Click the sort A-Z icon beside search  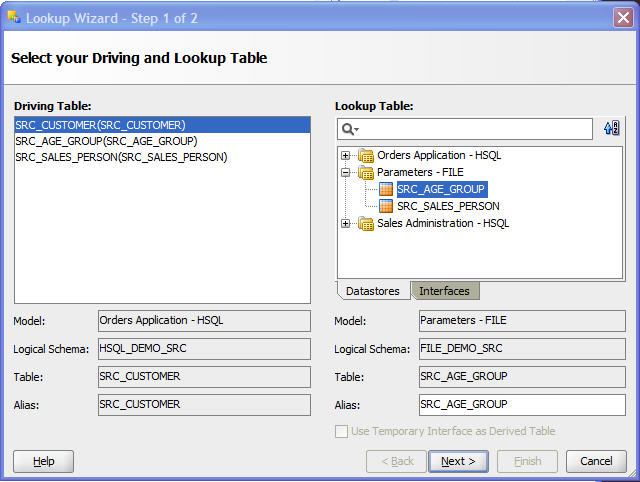611,128
